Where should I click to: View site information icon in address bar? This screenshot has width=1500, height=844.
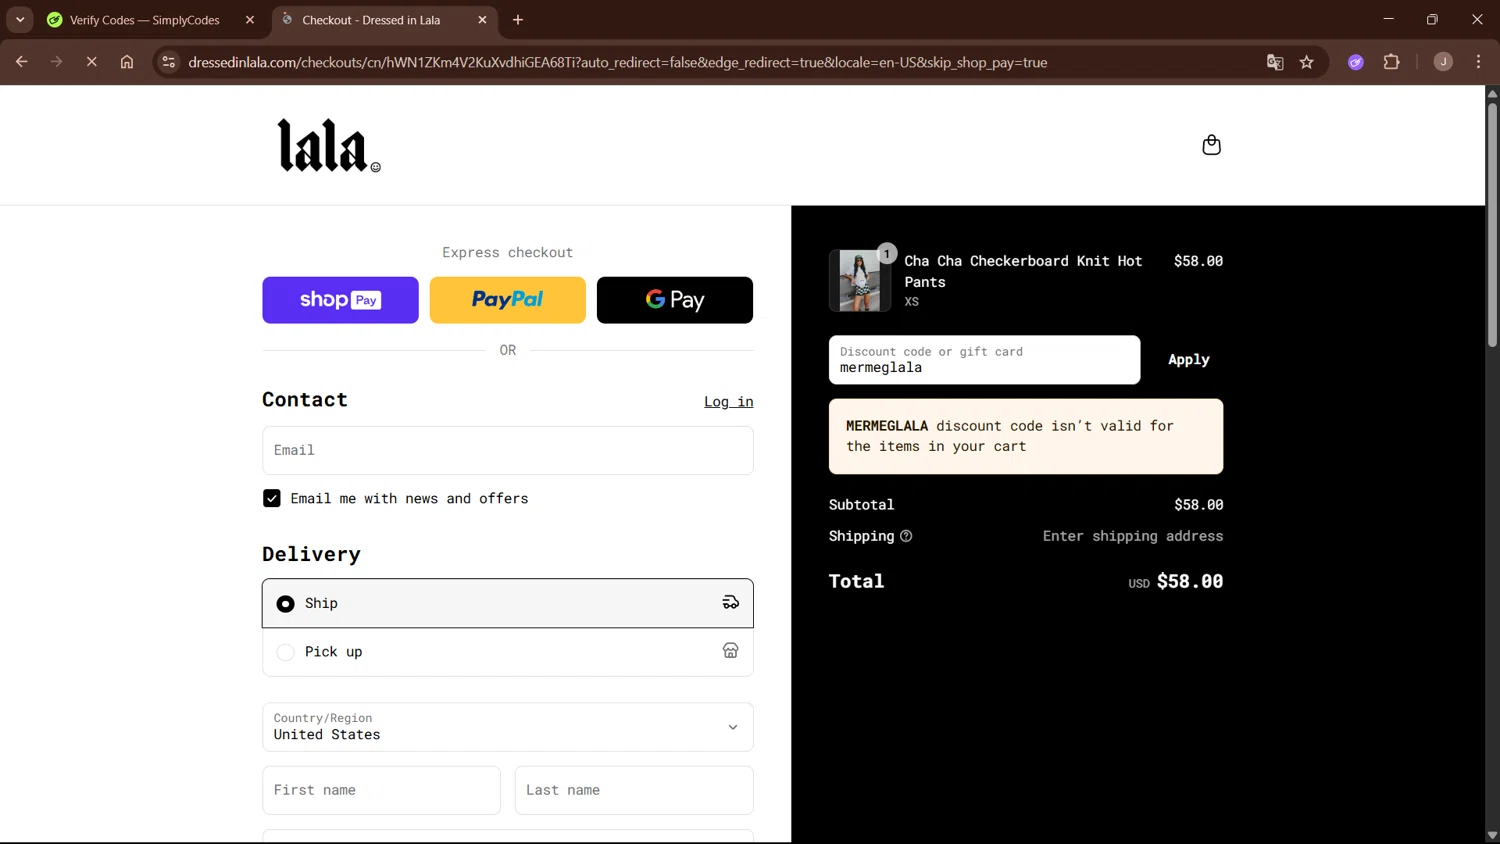click(169, 62)
